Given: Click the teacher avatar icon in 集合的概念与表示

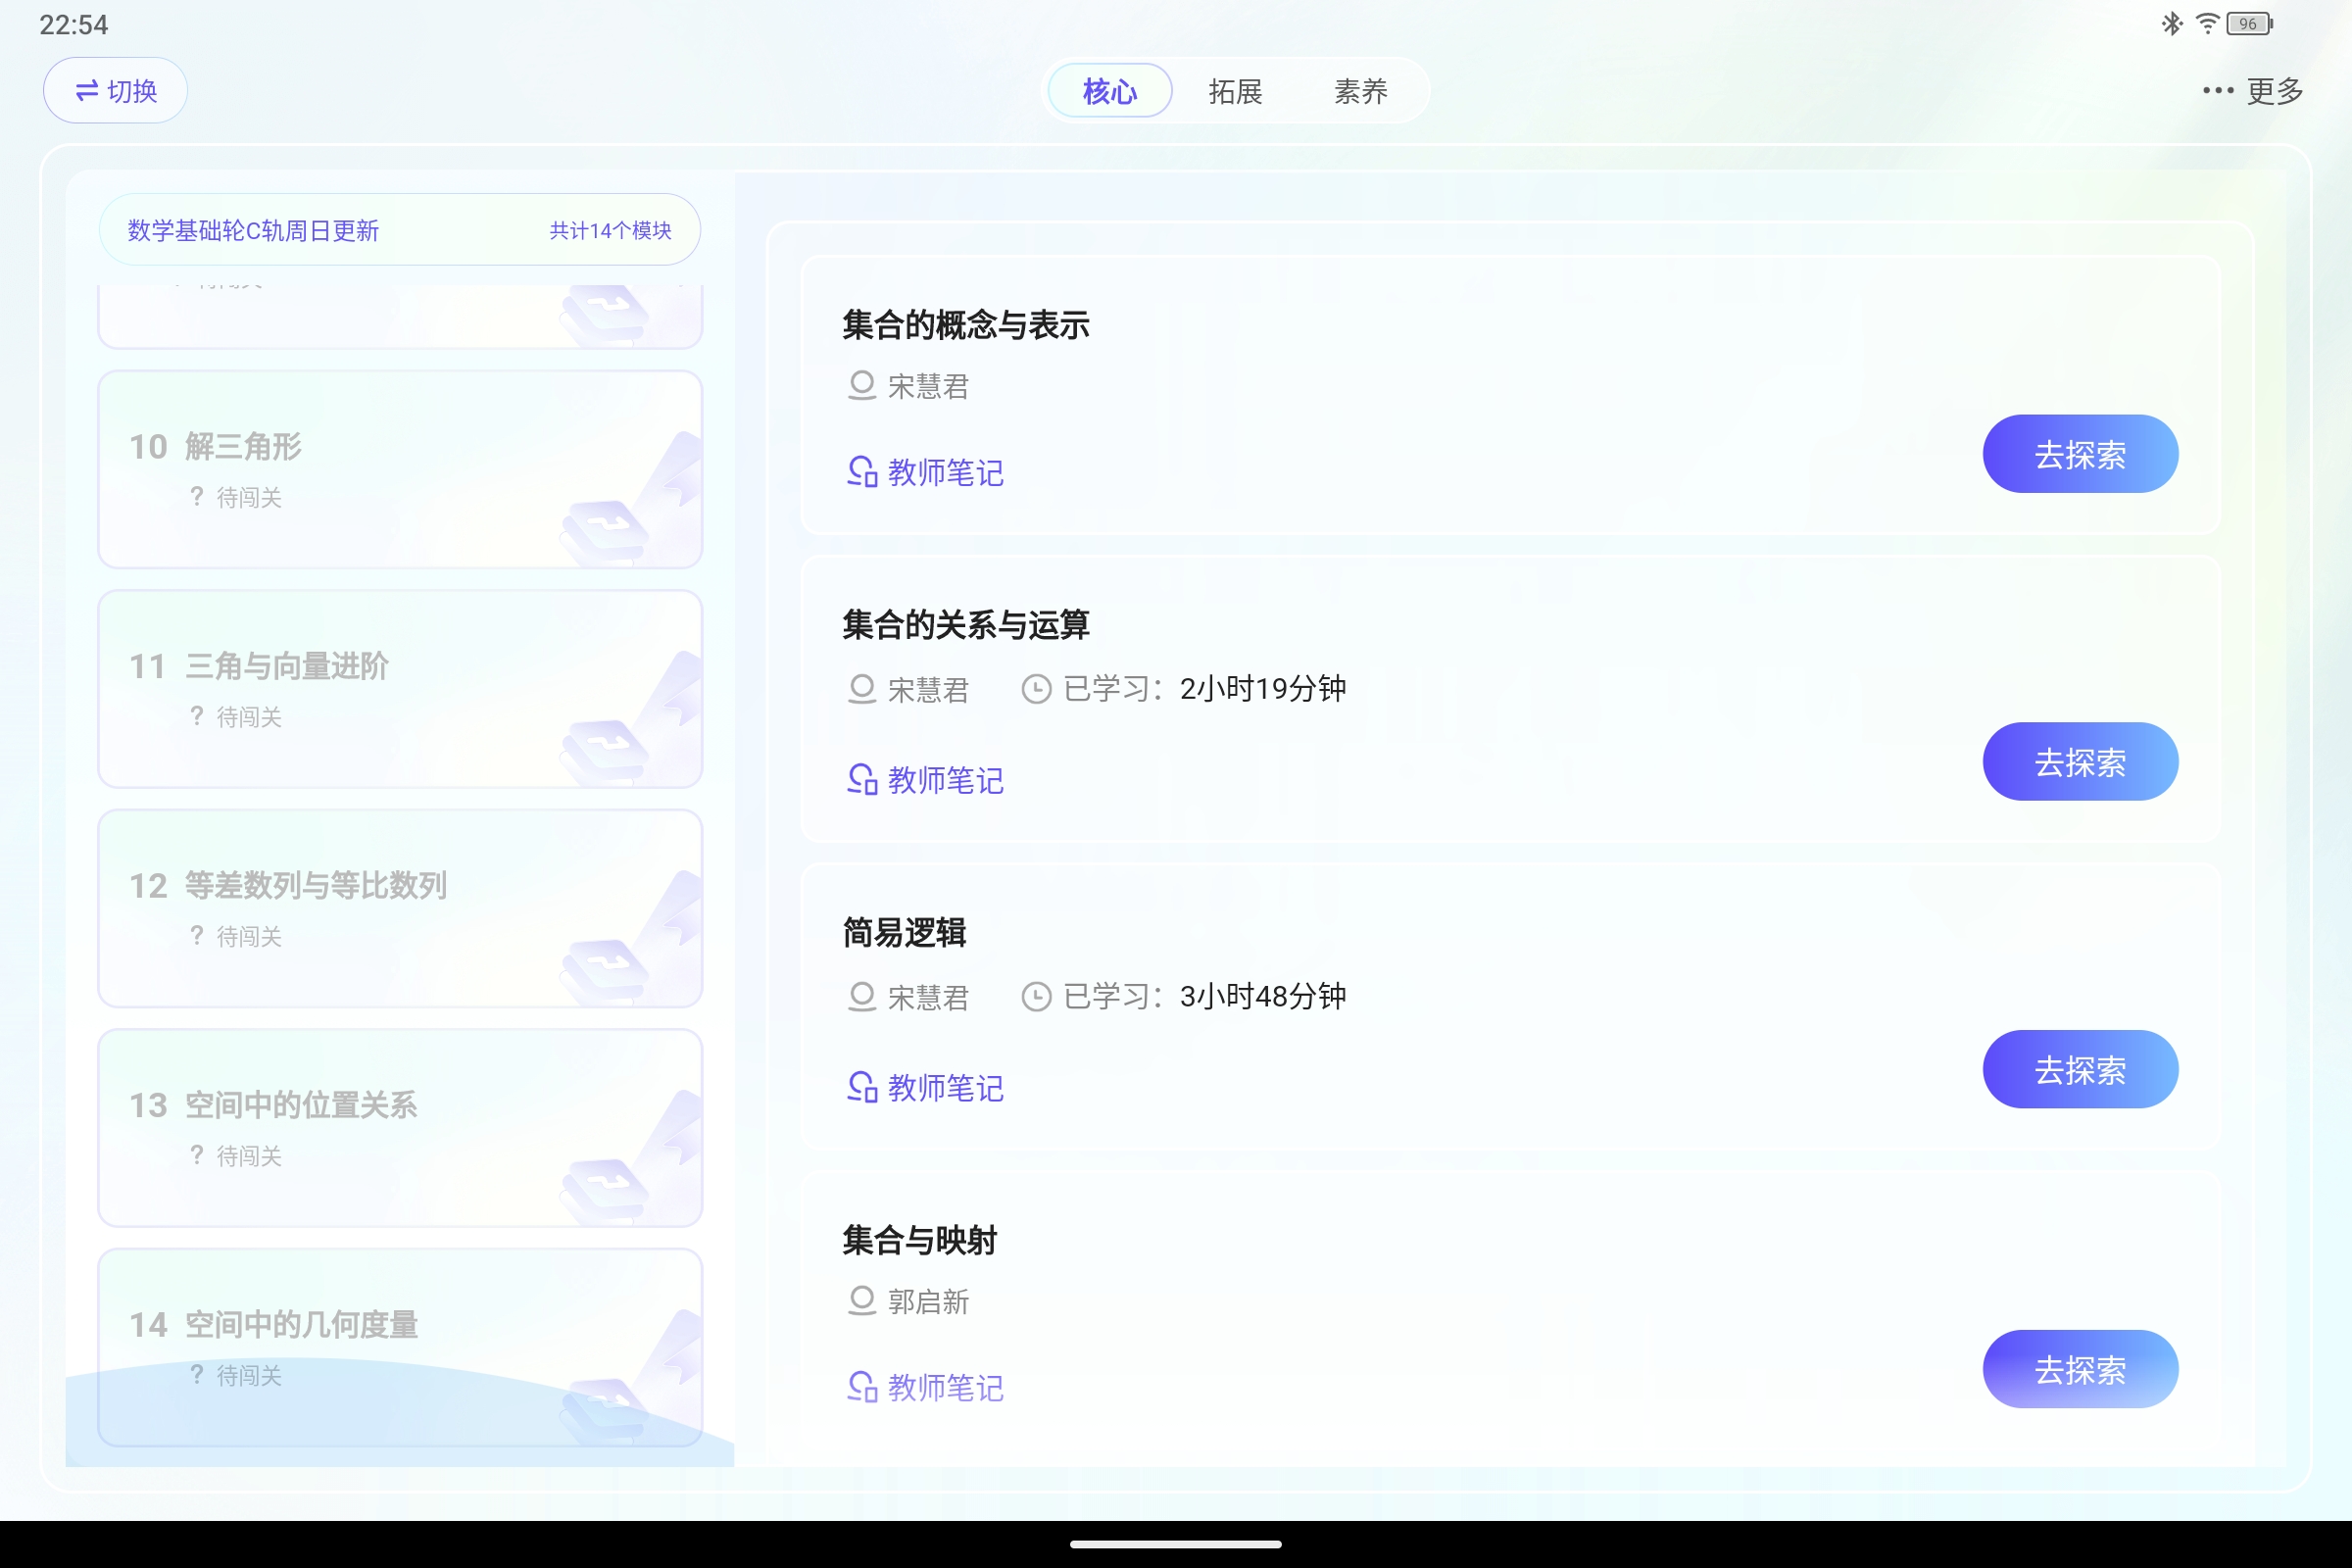Looking at the screenshot, I should tap(862, 386).
